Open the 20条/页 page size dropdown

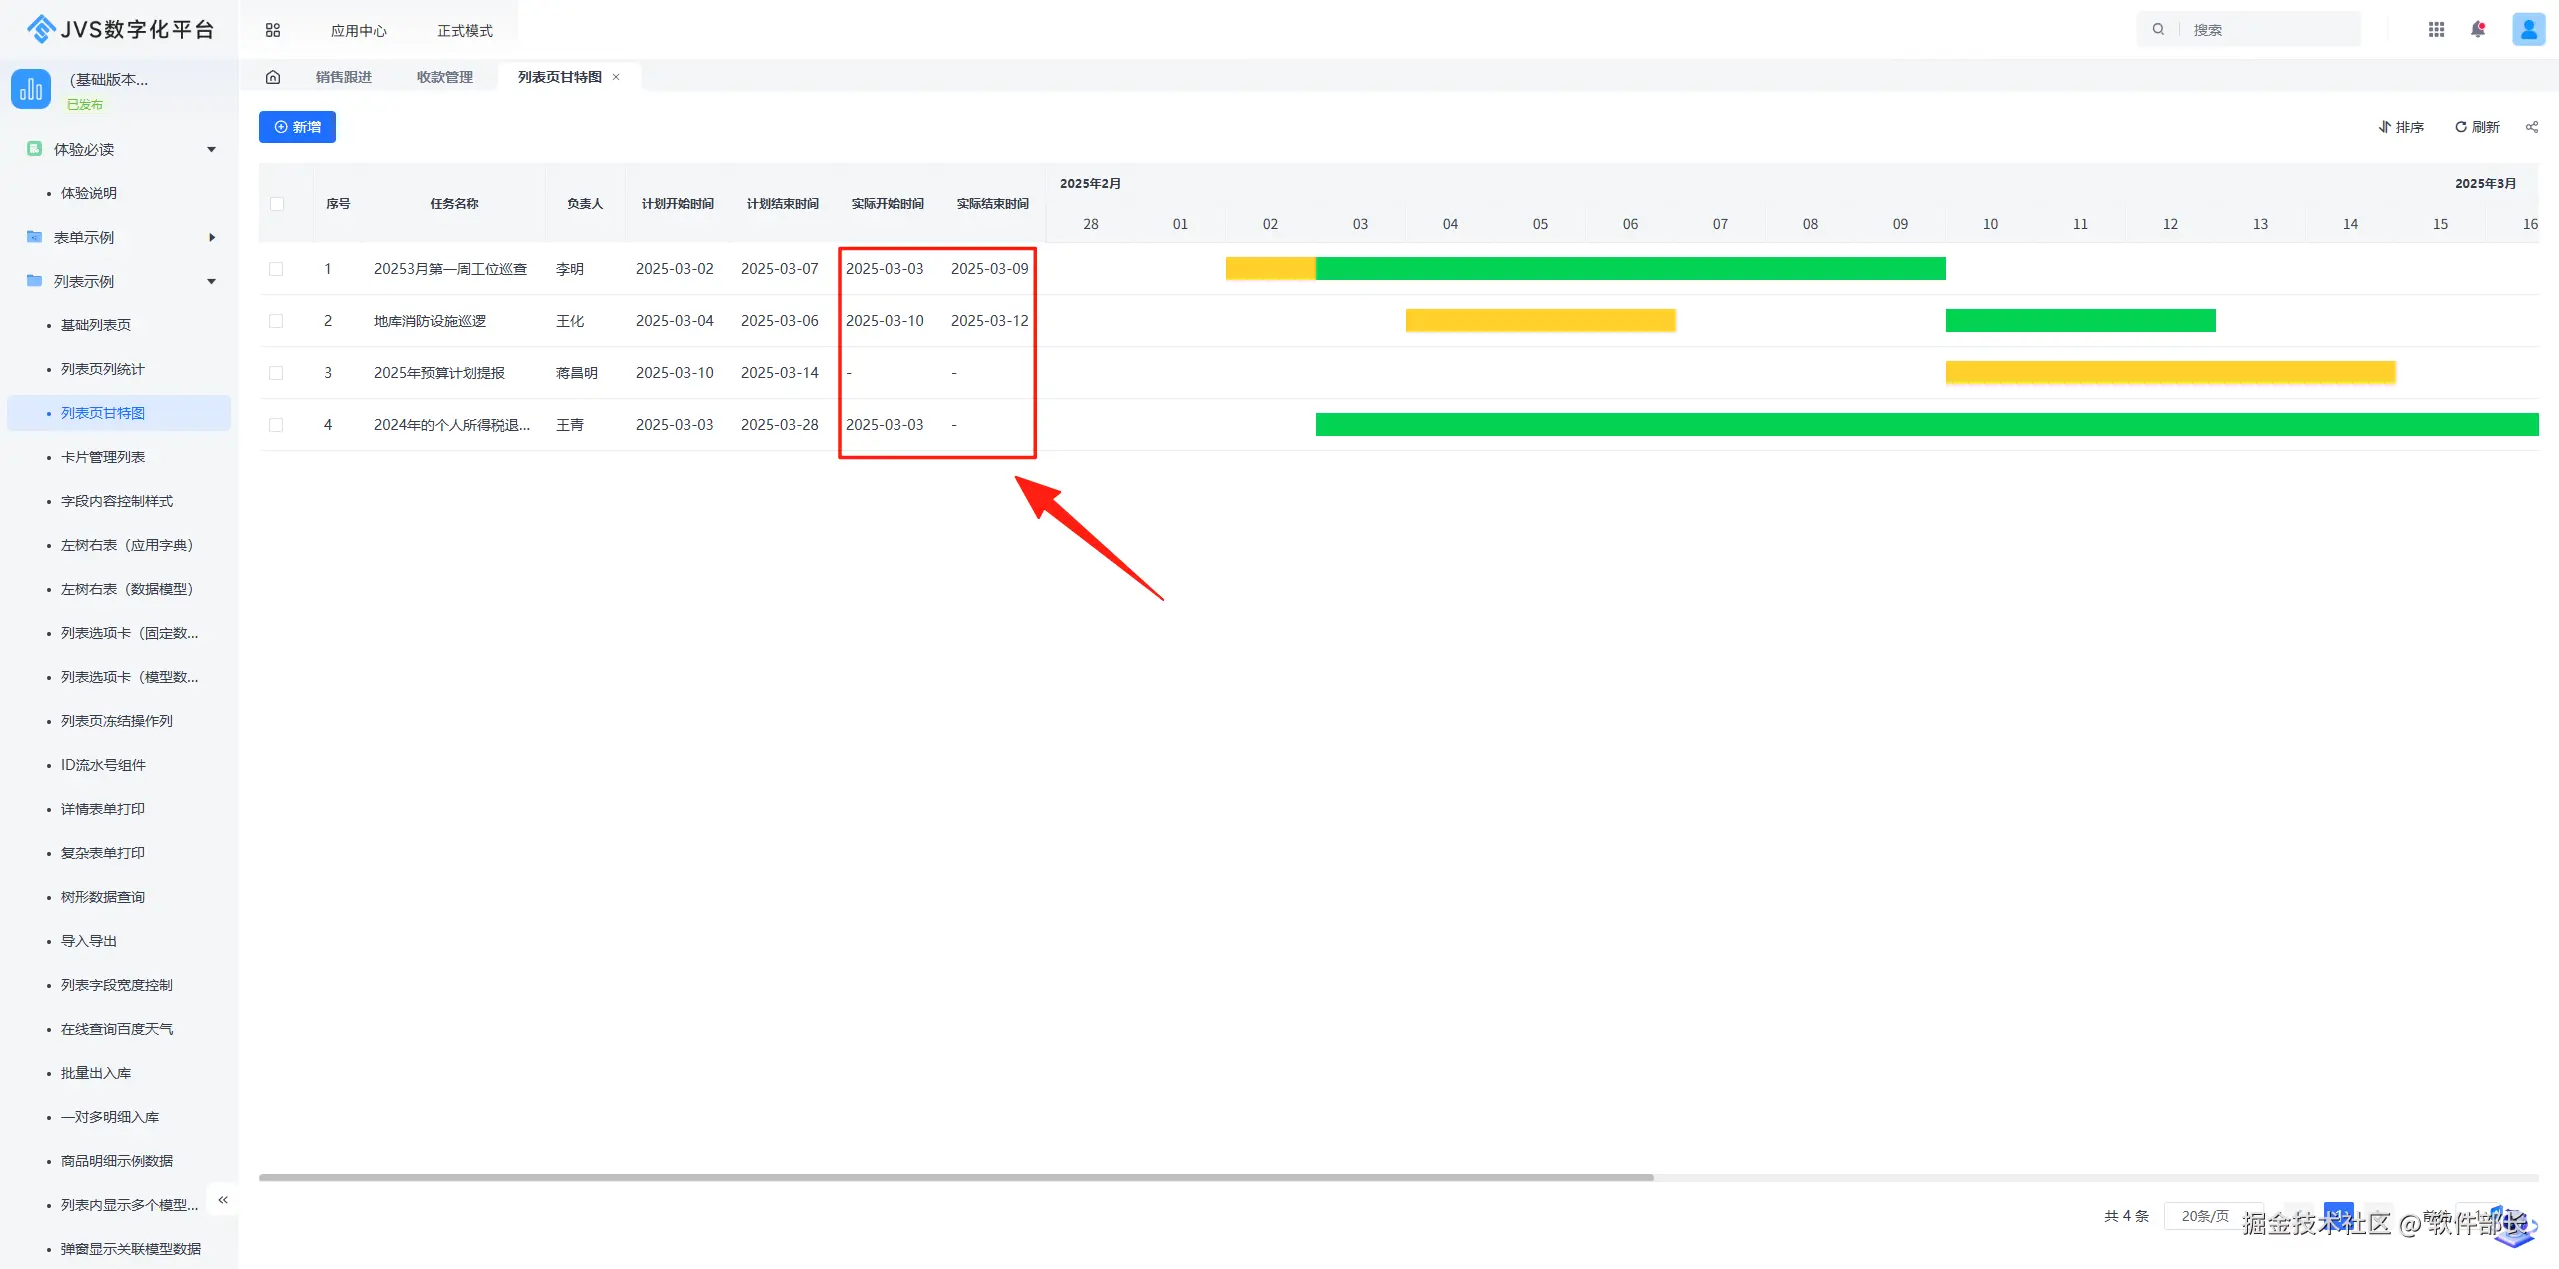tap(2205, 1216)
